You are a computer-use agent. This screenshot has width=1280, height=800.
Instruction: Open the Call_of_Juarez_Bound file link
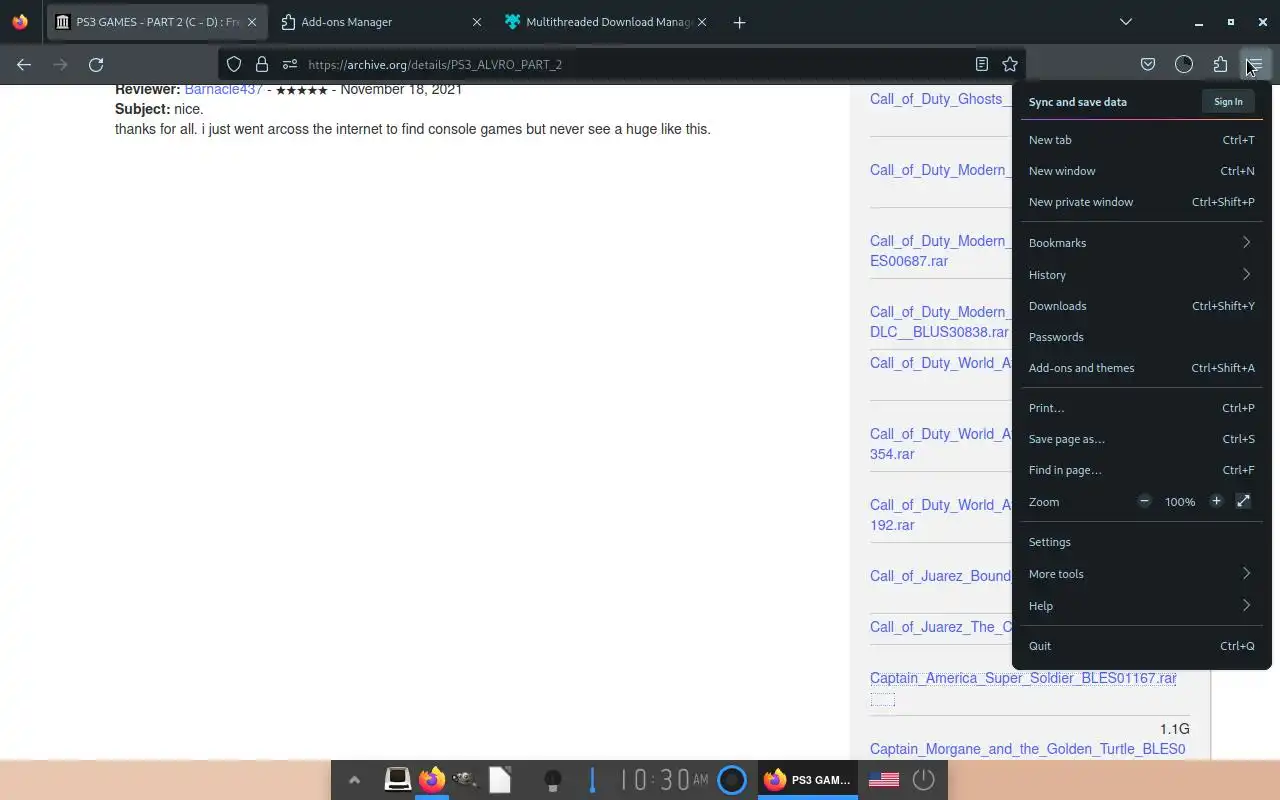click(940, 576)
